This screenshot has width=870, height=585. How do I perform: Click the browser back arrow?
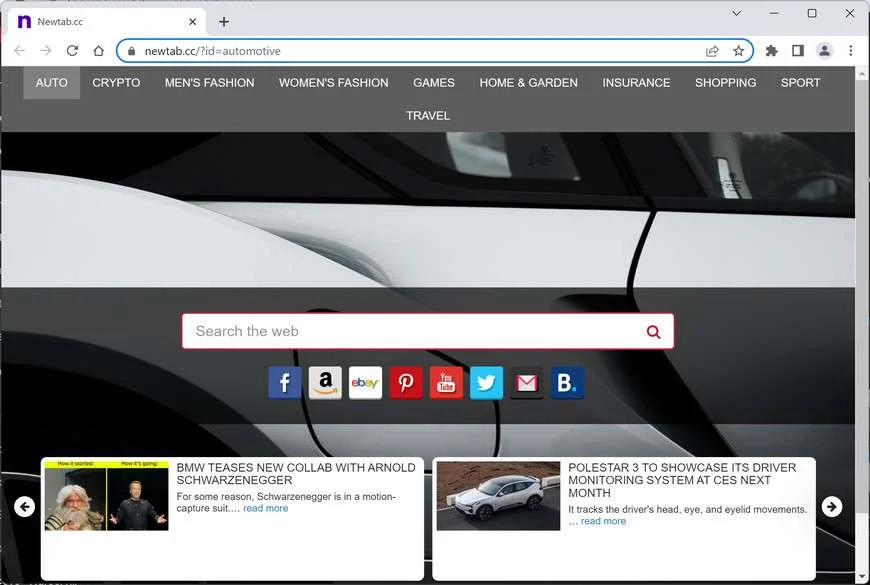[20, 51]
